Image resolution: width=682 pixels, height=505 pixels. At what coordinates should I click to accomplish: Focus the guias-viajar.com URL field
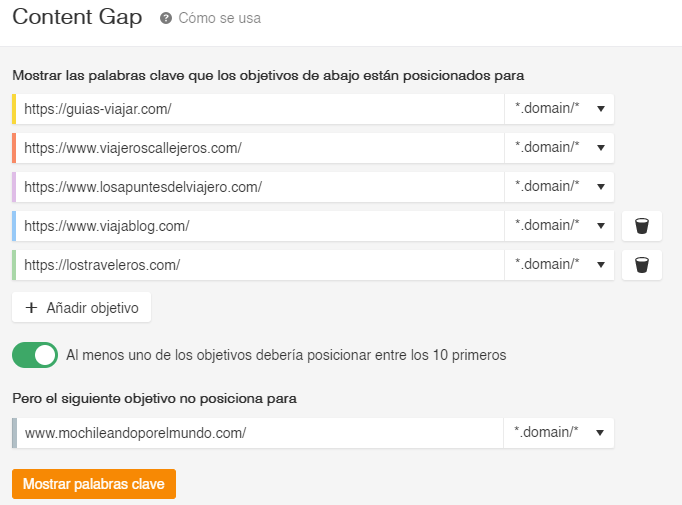tap(260, 109)
